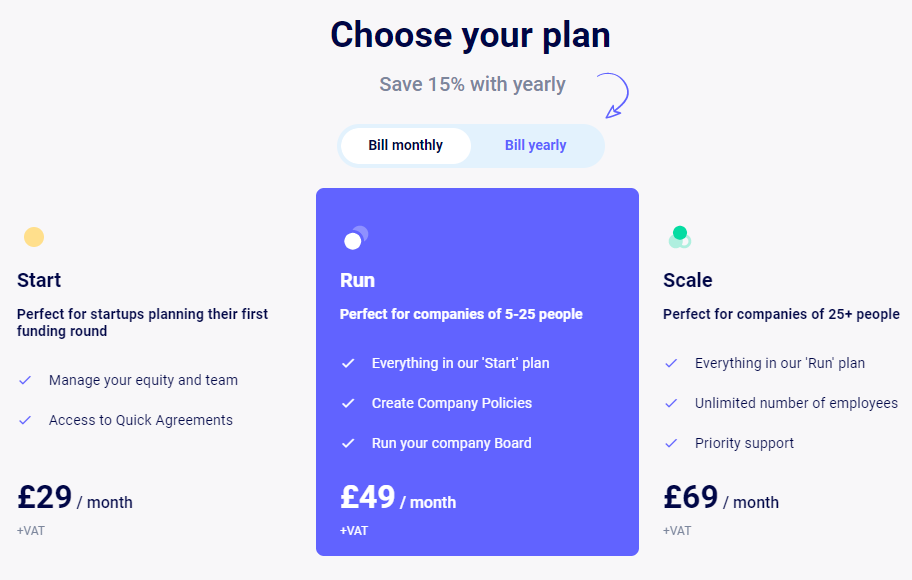The width and height of the screenshot is (912, 580).
Task: Click the Run plan overlapping circles icon
Action: tap(355, 238)
